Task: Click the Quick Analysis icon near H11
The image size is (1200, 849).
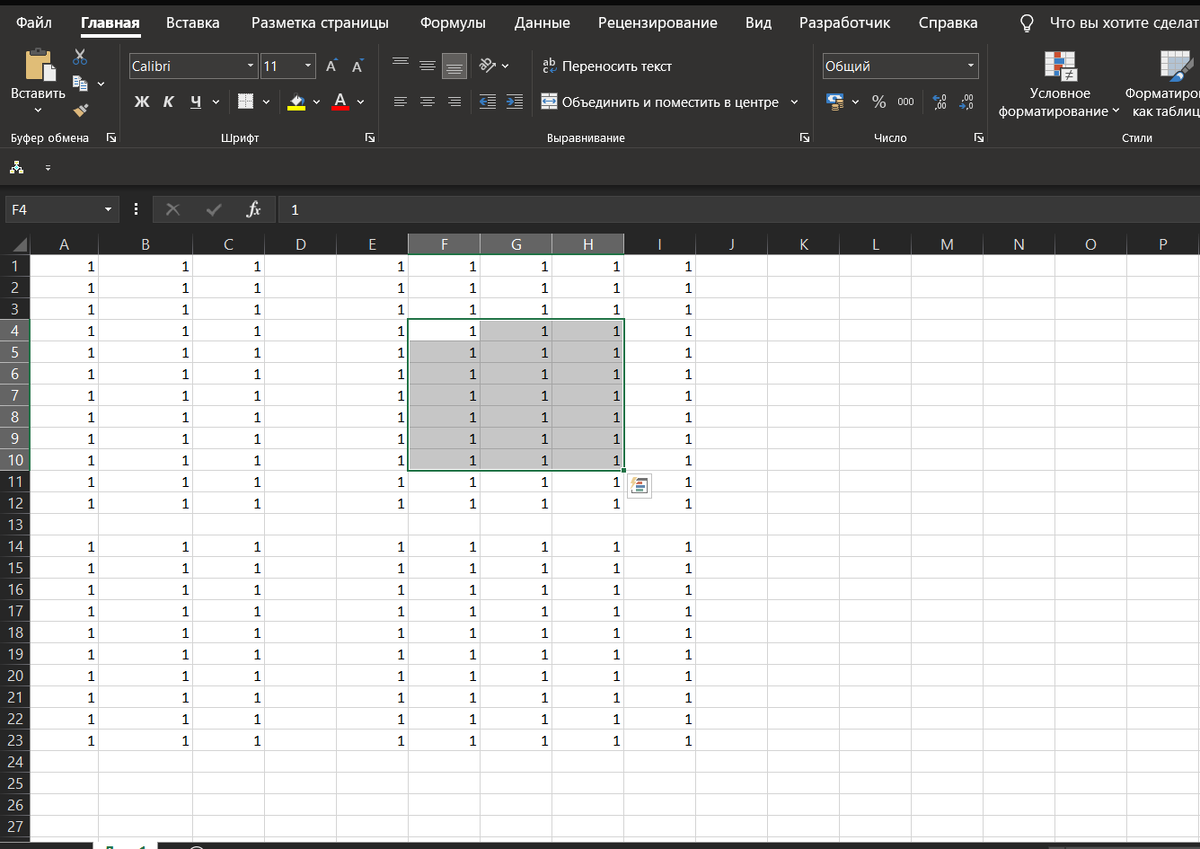Action: 640,486
